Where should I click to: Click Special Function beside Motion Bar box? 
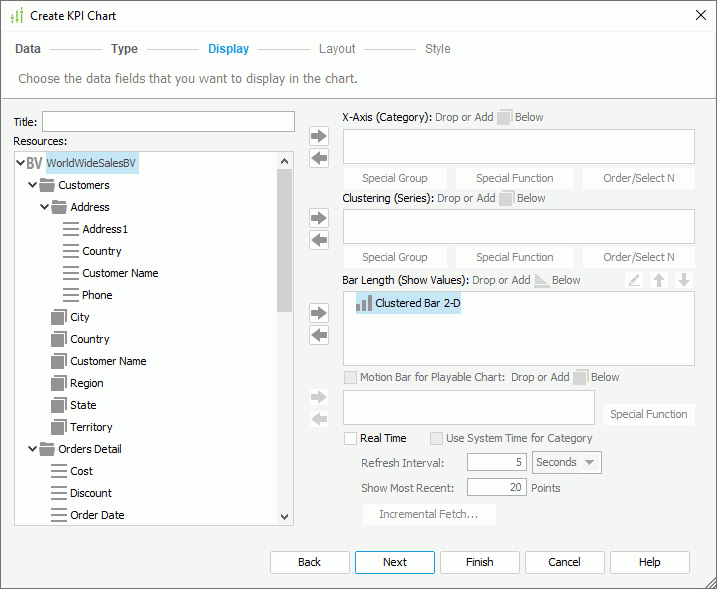[649, 414]
